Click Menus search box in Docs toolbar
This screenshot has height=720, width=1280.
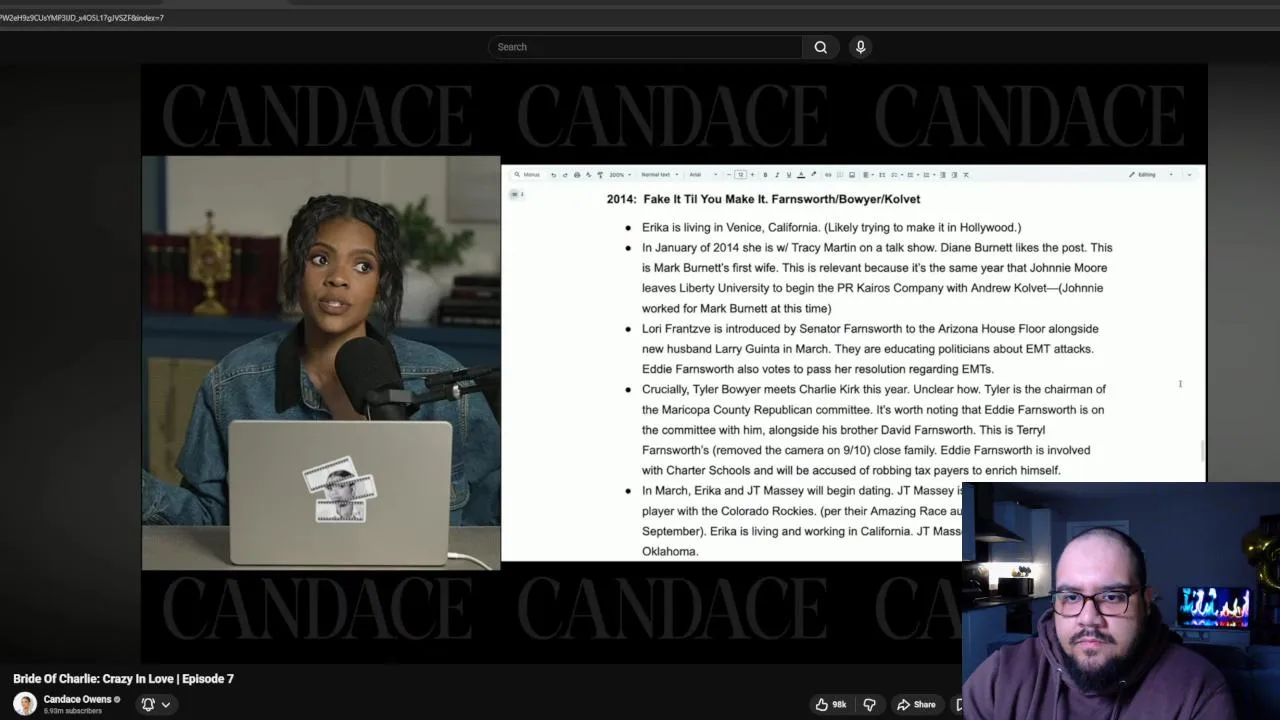click(526, 175)
